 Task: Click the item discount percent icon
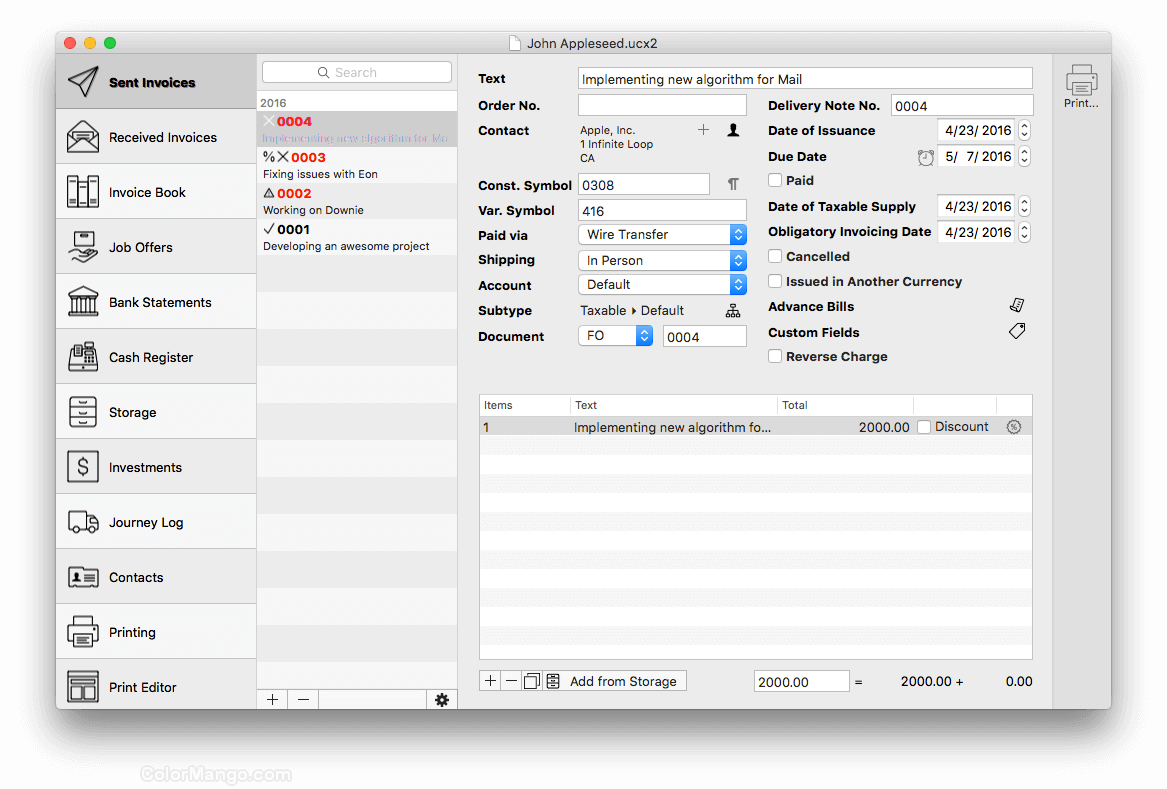[1014, 427]
